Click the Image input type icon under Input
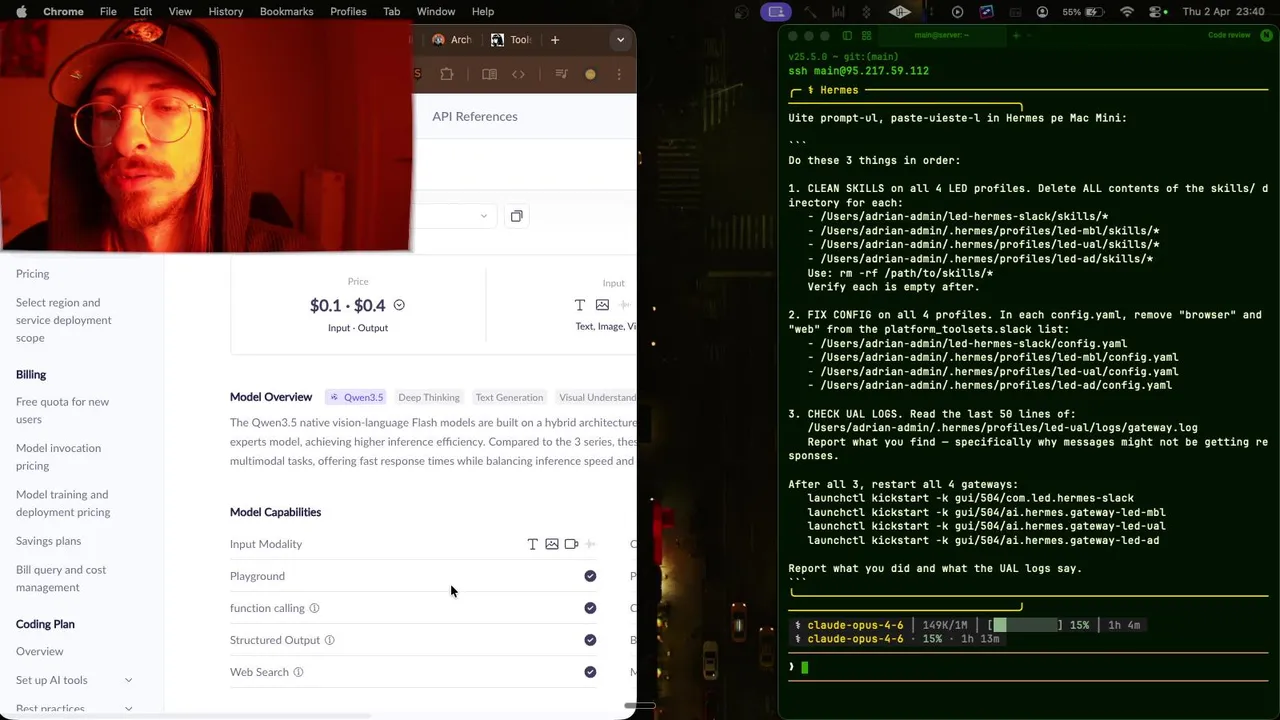Screen dimensions: 1280x720 [602, 305]
